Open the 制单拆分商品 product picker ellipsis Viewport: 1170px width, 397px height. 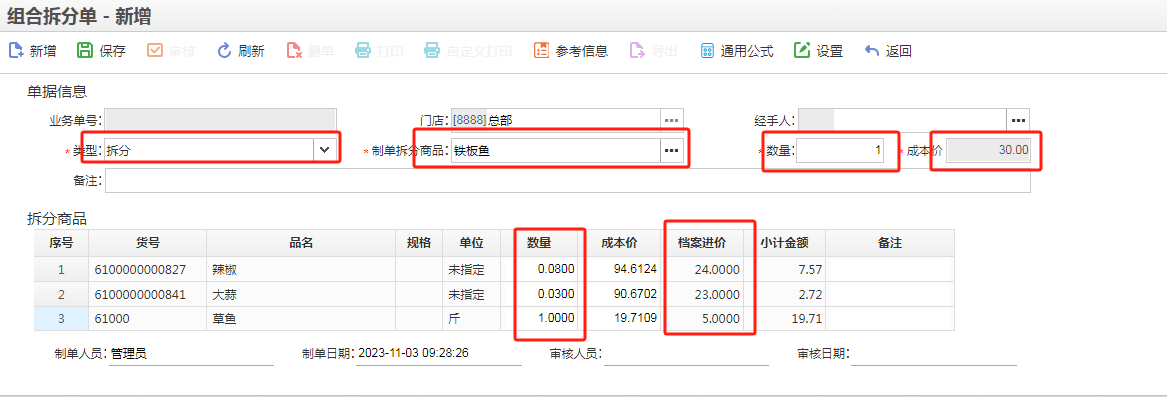coord(672,150)
